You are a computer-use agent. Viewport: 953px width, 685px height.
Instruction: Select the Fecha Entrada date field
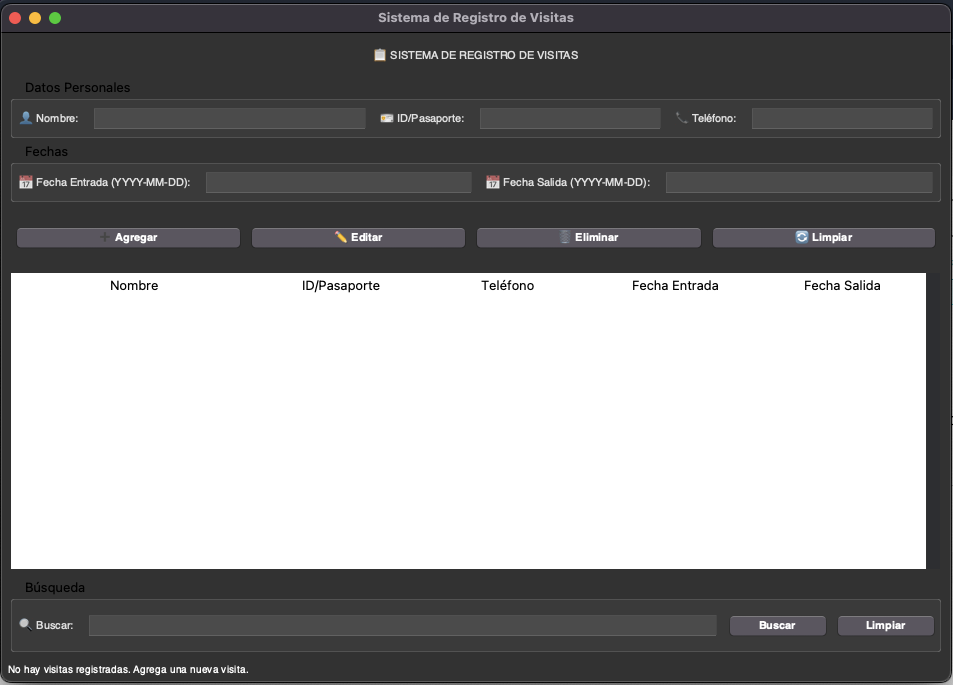(339, 182)
